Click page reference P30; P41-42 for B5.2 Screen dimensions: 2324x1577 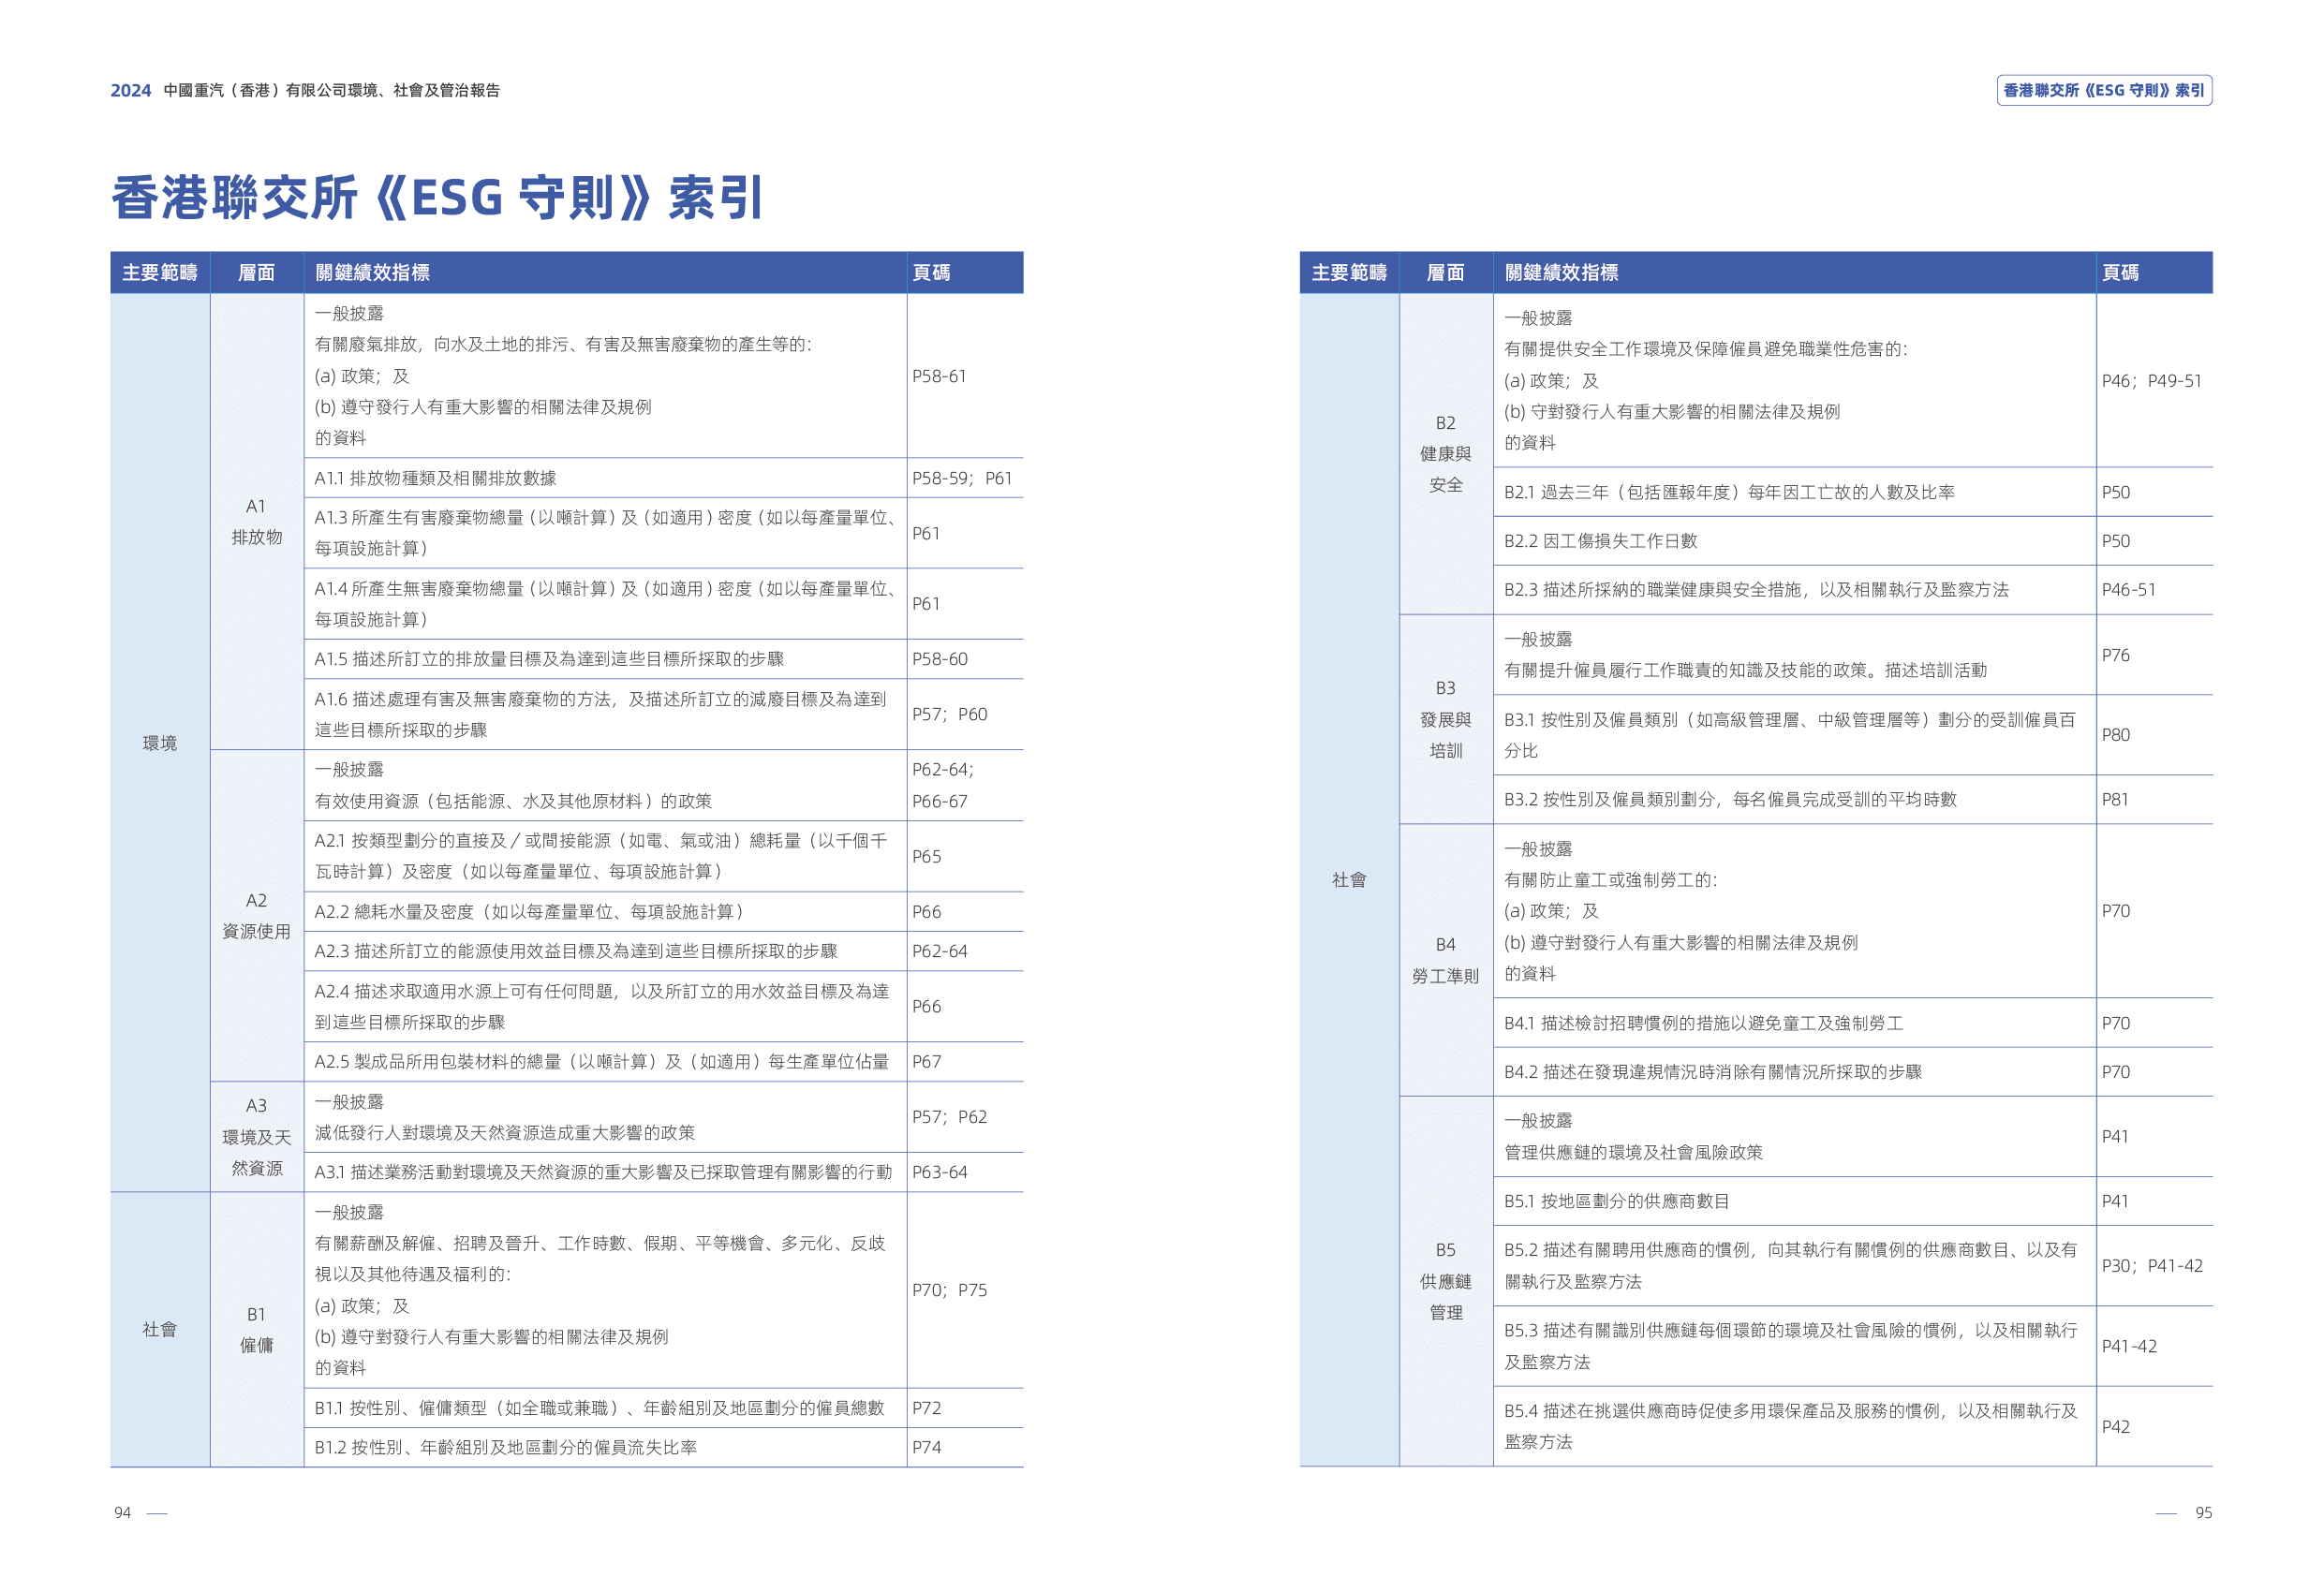[x=2151, y=1266]
